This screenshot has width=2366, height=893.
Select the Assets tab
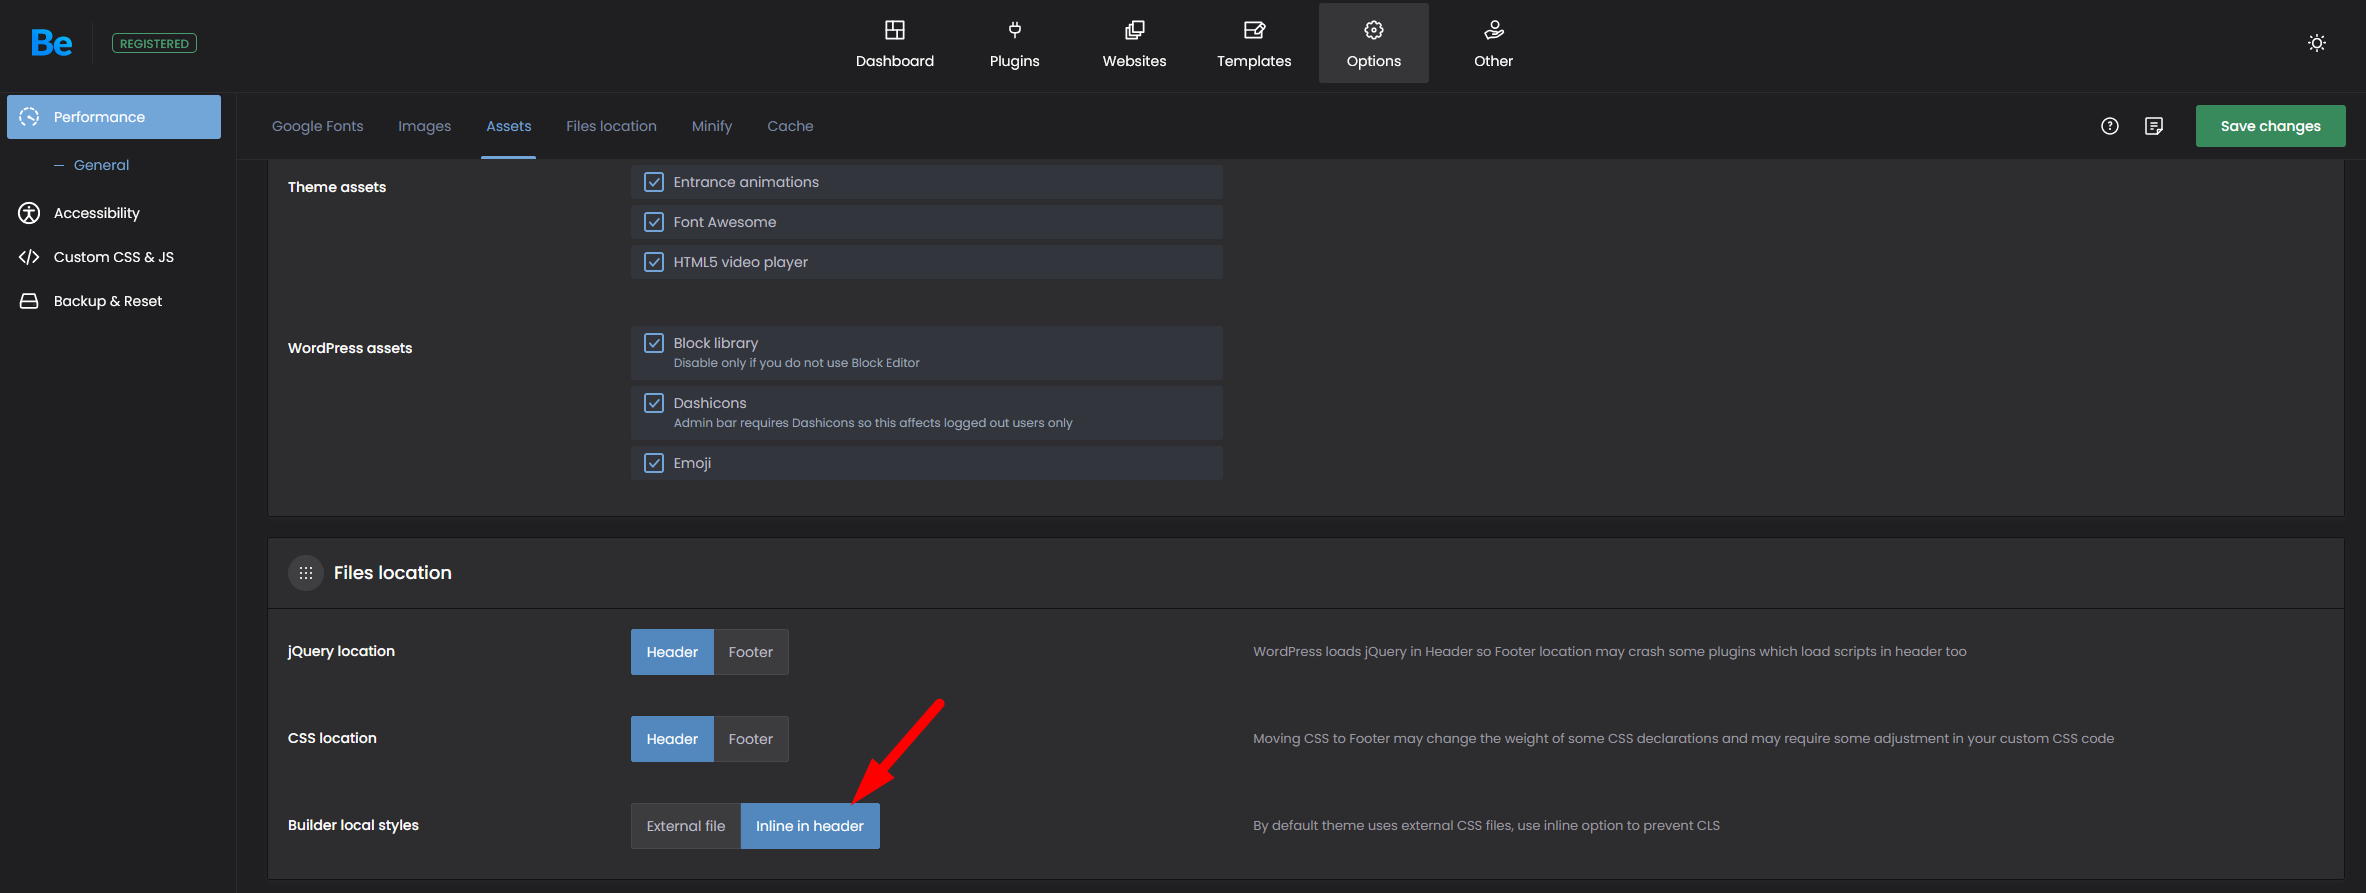click(x=508, y=126)
